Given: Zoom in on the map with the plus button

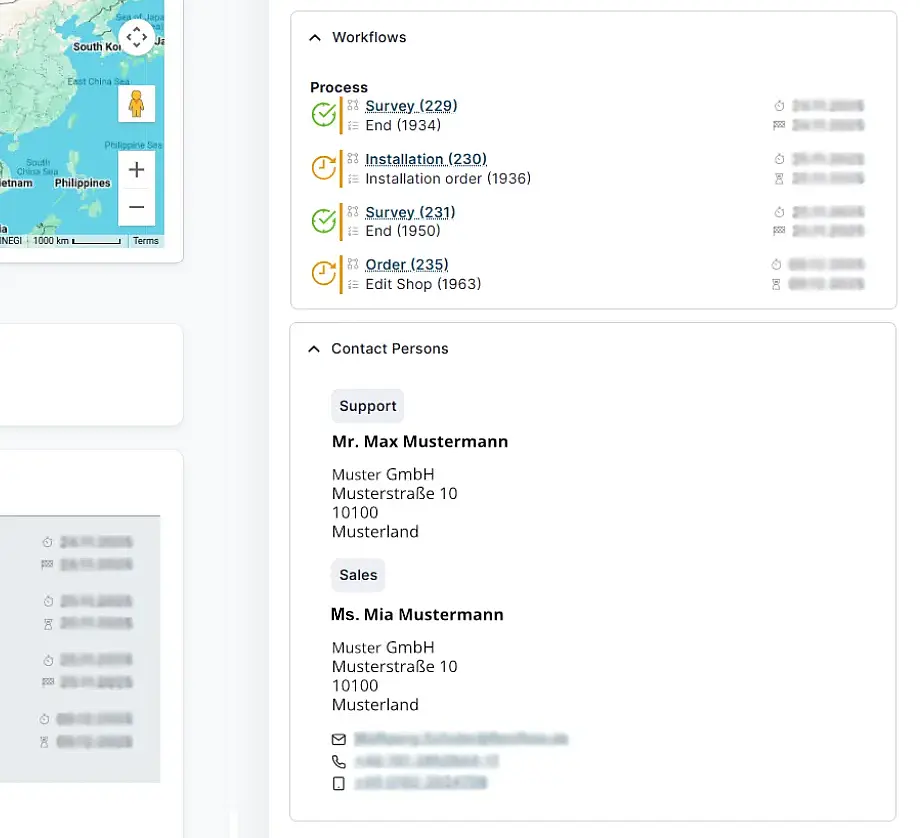Looking at the screenshot, I should [136, 170].
